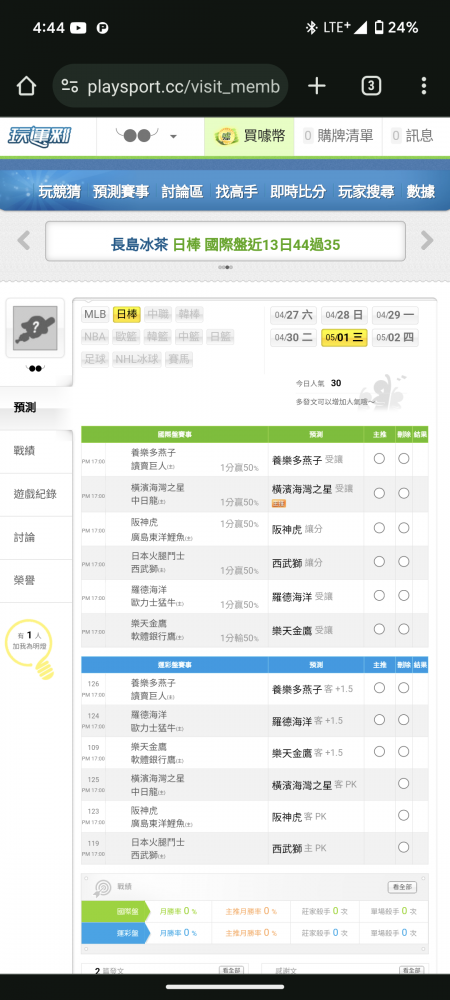Select the 04/28 日 date tab
The image size is (450, 1000).
pyautogui.click(x=344, y=315)
